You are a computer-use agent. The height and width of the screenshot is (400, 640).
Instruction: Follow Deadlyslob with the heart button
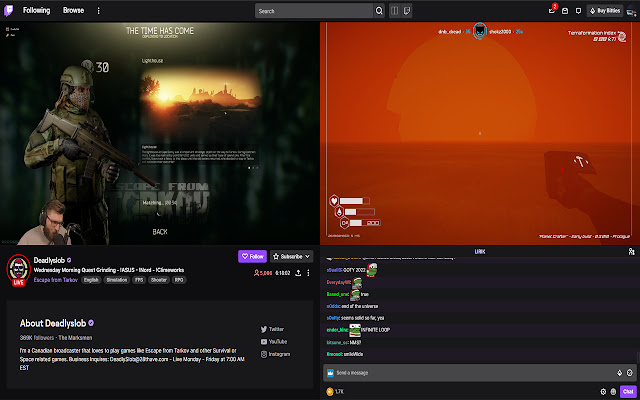point(252,256)
